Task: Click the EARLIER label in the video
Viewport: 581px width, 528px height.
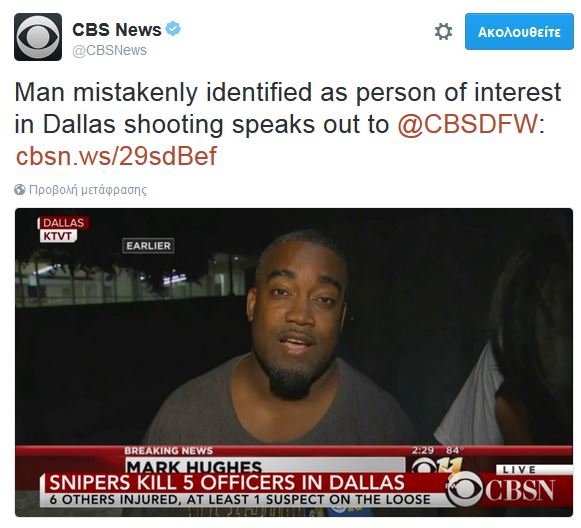Action: [148, 246]
